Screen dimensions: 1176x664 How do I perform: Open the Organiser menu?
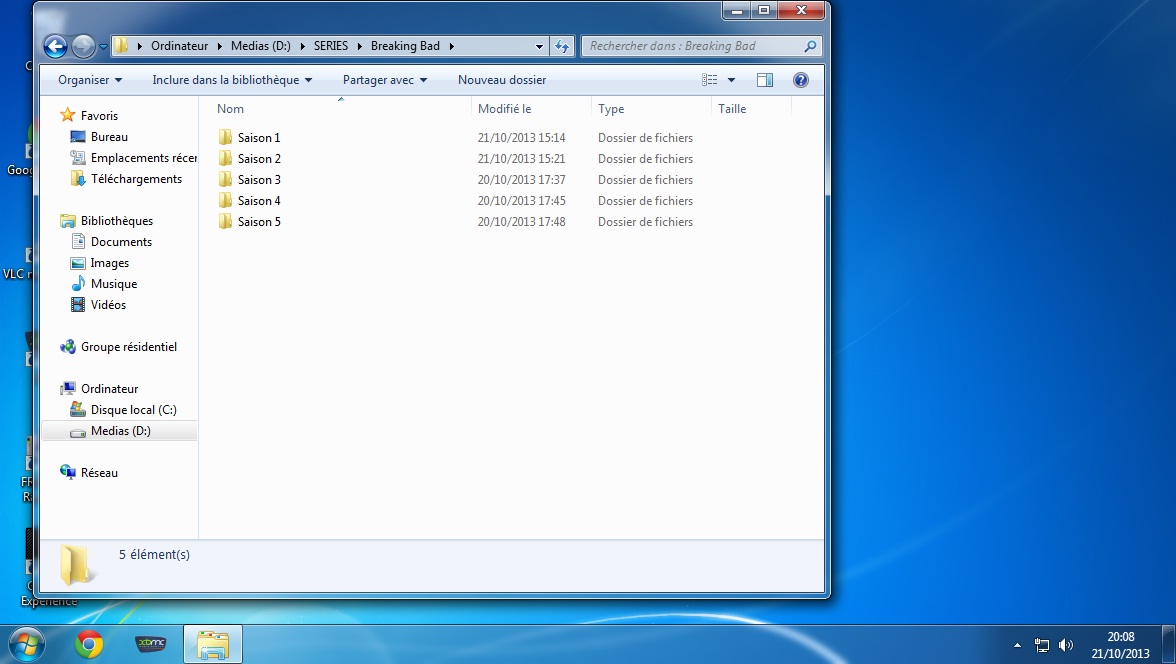[x=90, y=80]
